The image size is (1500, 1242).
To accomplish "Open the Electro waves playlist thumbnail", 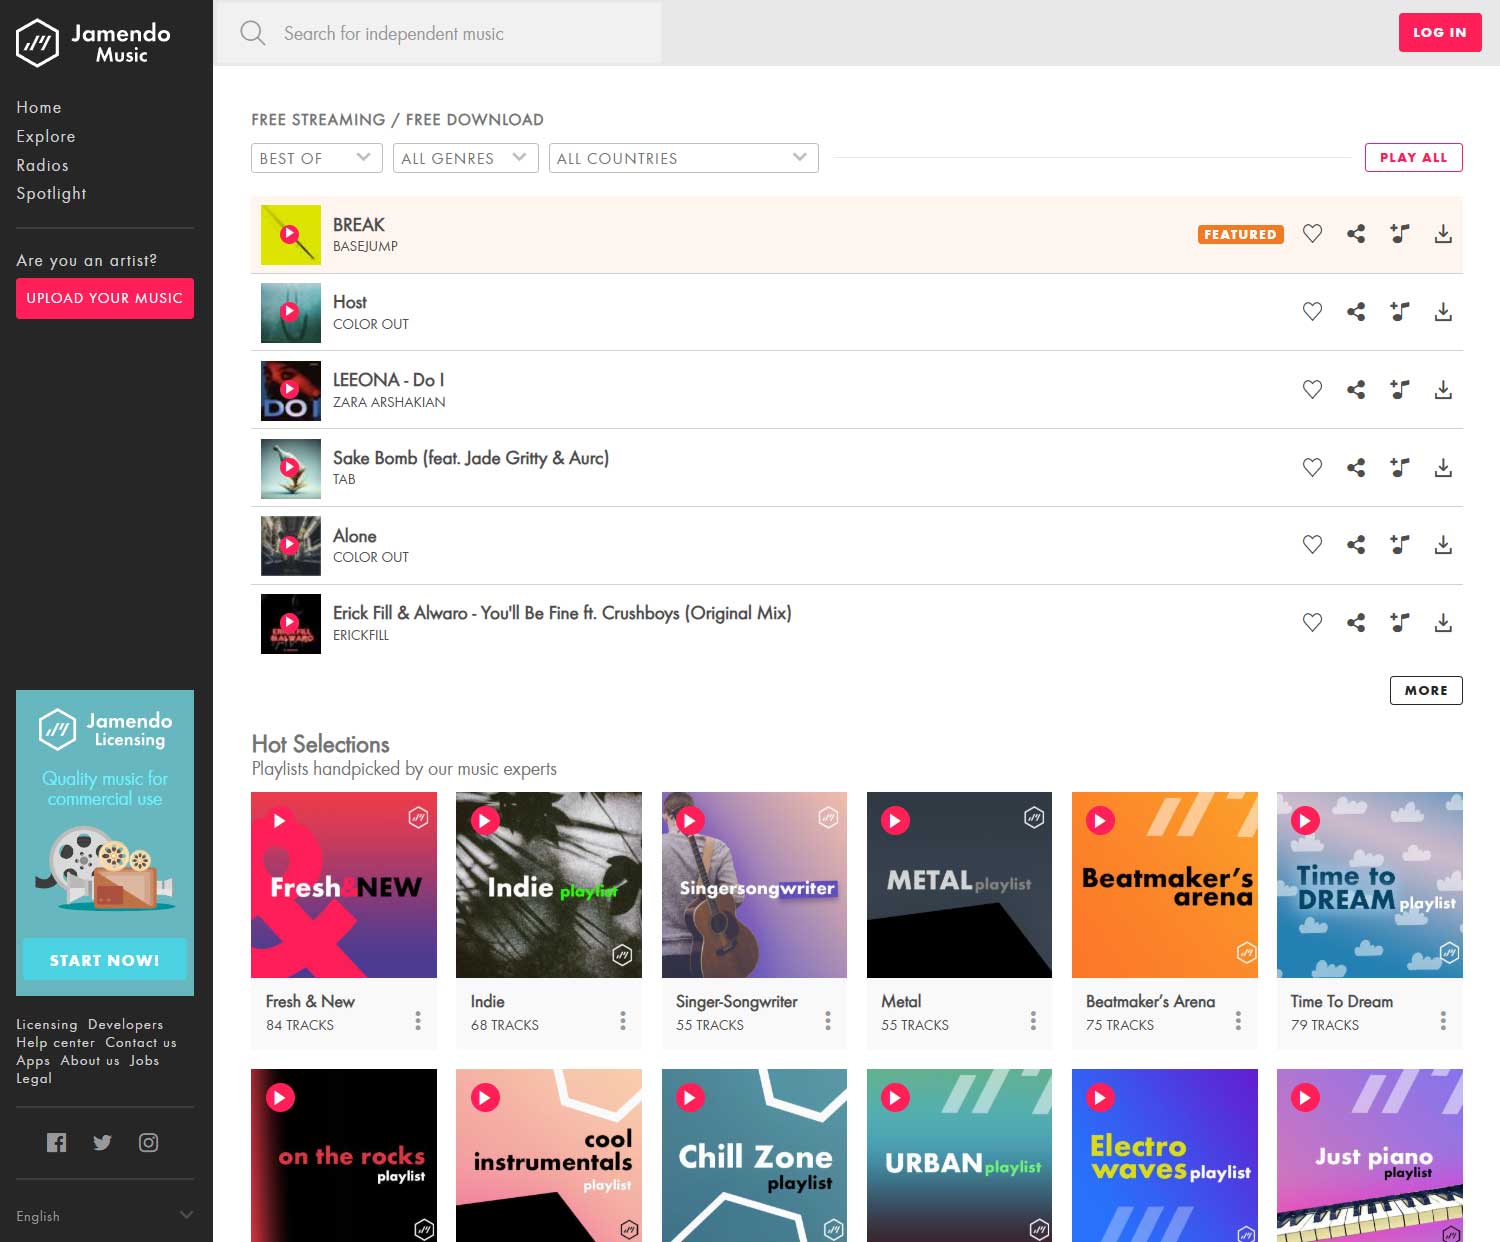I will pyautogui.click(x=1165, y=1156).
